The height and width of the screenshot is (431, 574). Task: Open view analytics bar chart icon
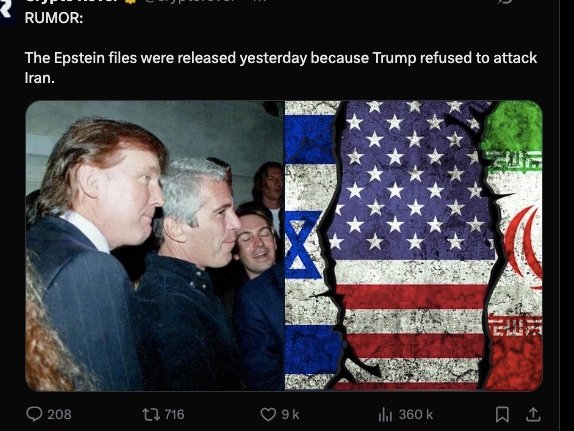385,415
